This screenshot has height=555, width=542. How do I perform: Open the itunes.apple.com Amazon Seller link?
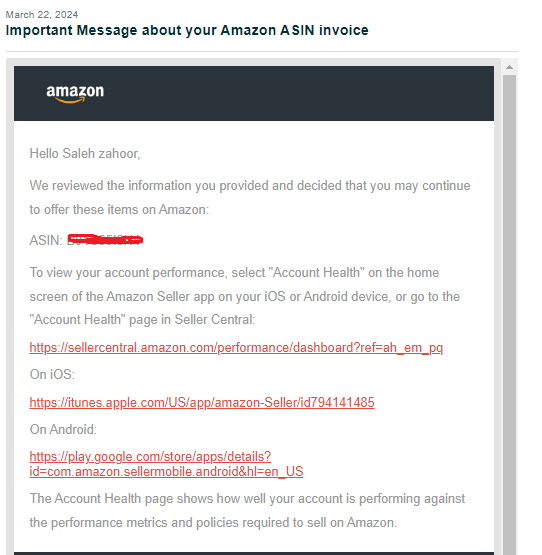(202, 402)
